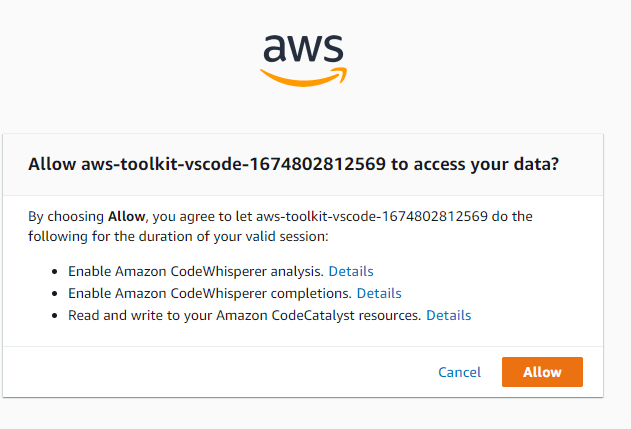Cancel the access request

pos(459,372)
